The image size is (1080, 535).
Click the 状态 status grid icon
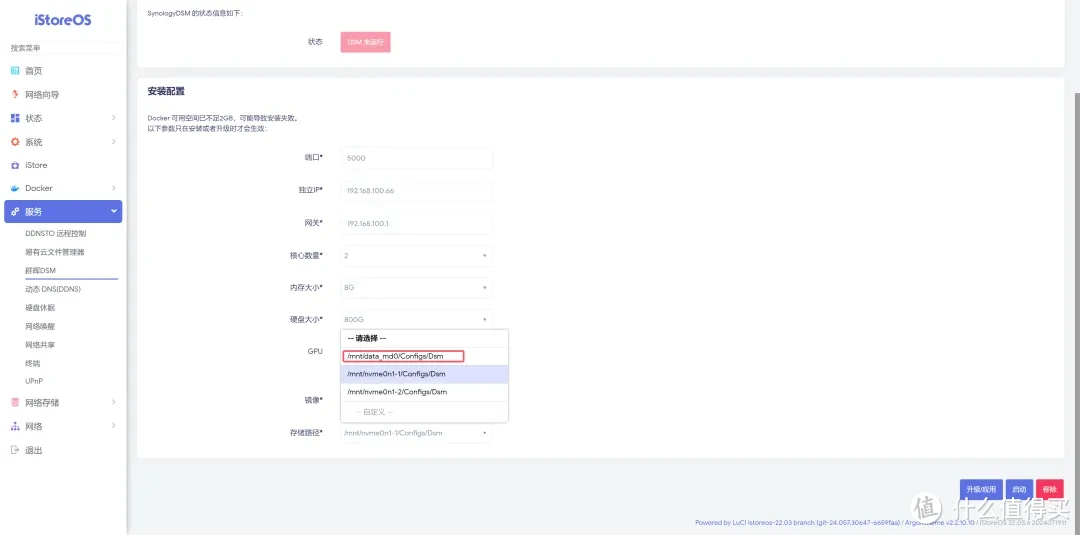[15, 118]
